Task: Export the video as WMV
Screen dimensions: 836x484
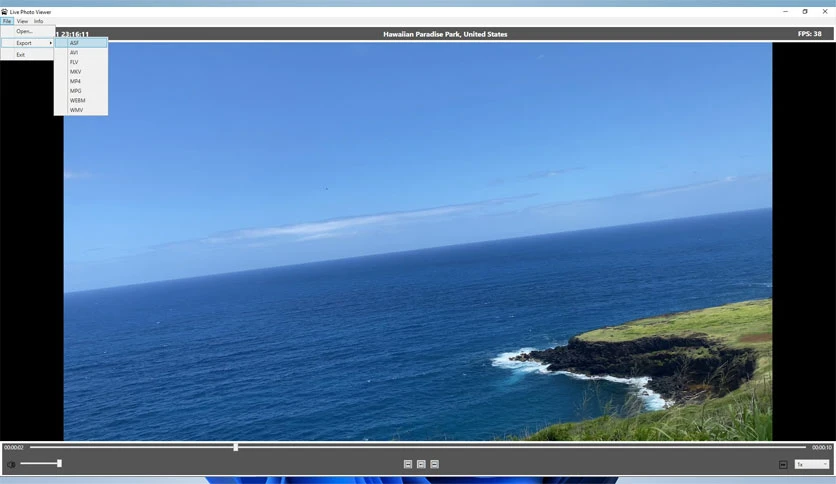Action: click(x=81, y=110)
